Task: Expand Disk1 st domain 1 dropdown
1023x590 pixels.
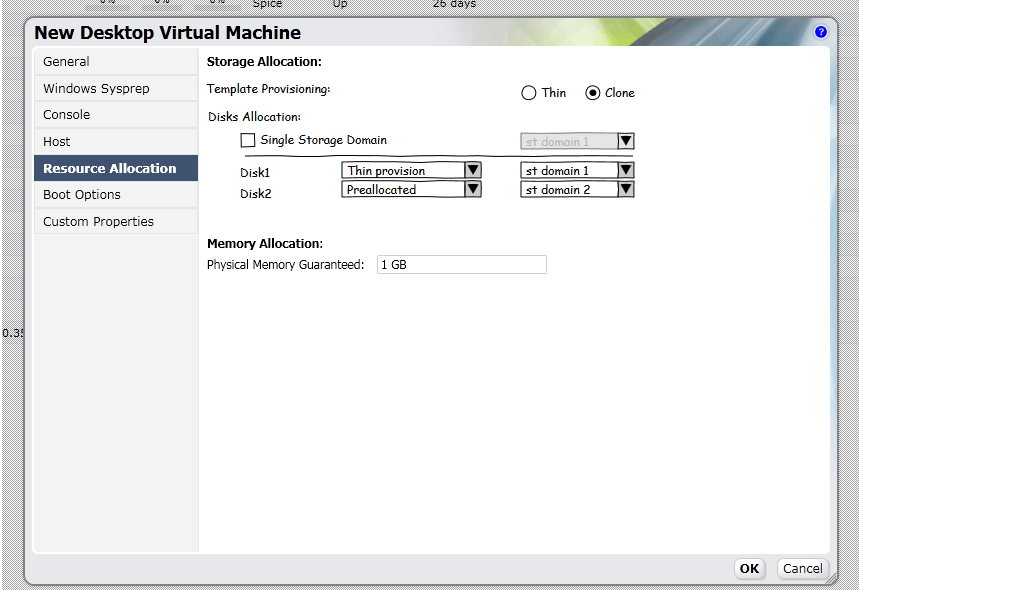Action: coord(577,171)
